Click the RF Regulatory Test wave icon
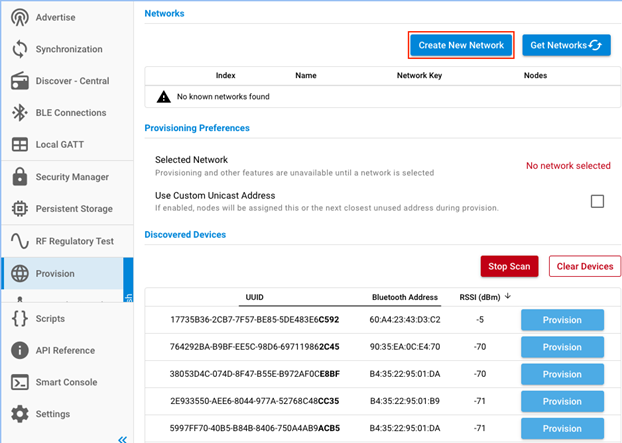 pyautogui.click(x=19, y=241)
